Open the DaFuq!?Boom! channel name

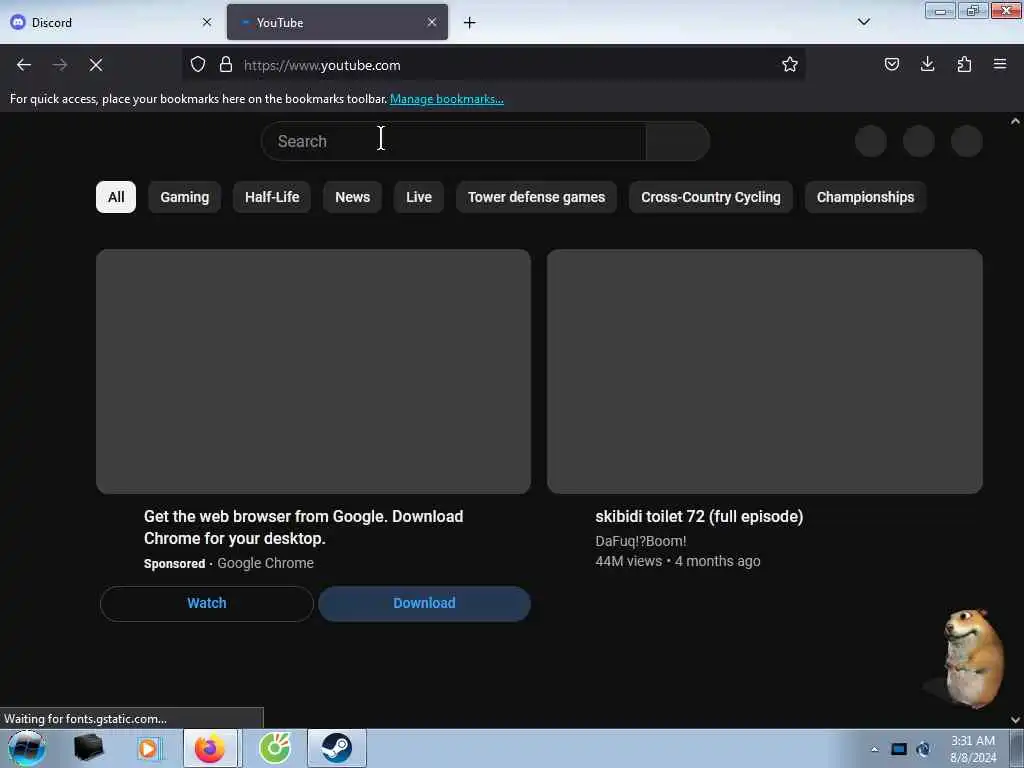pos(641,541)
